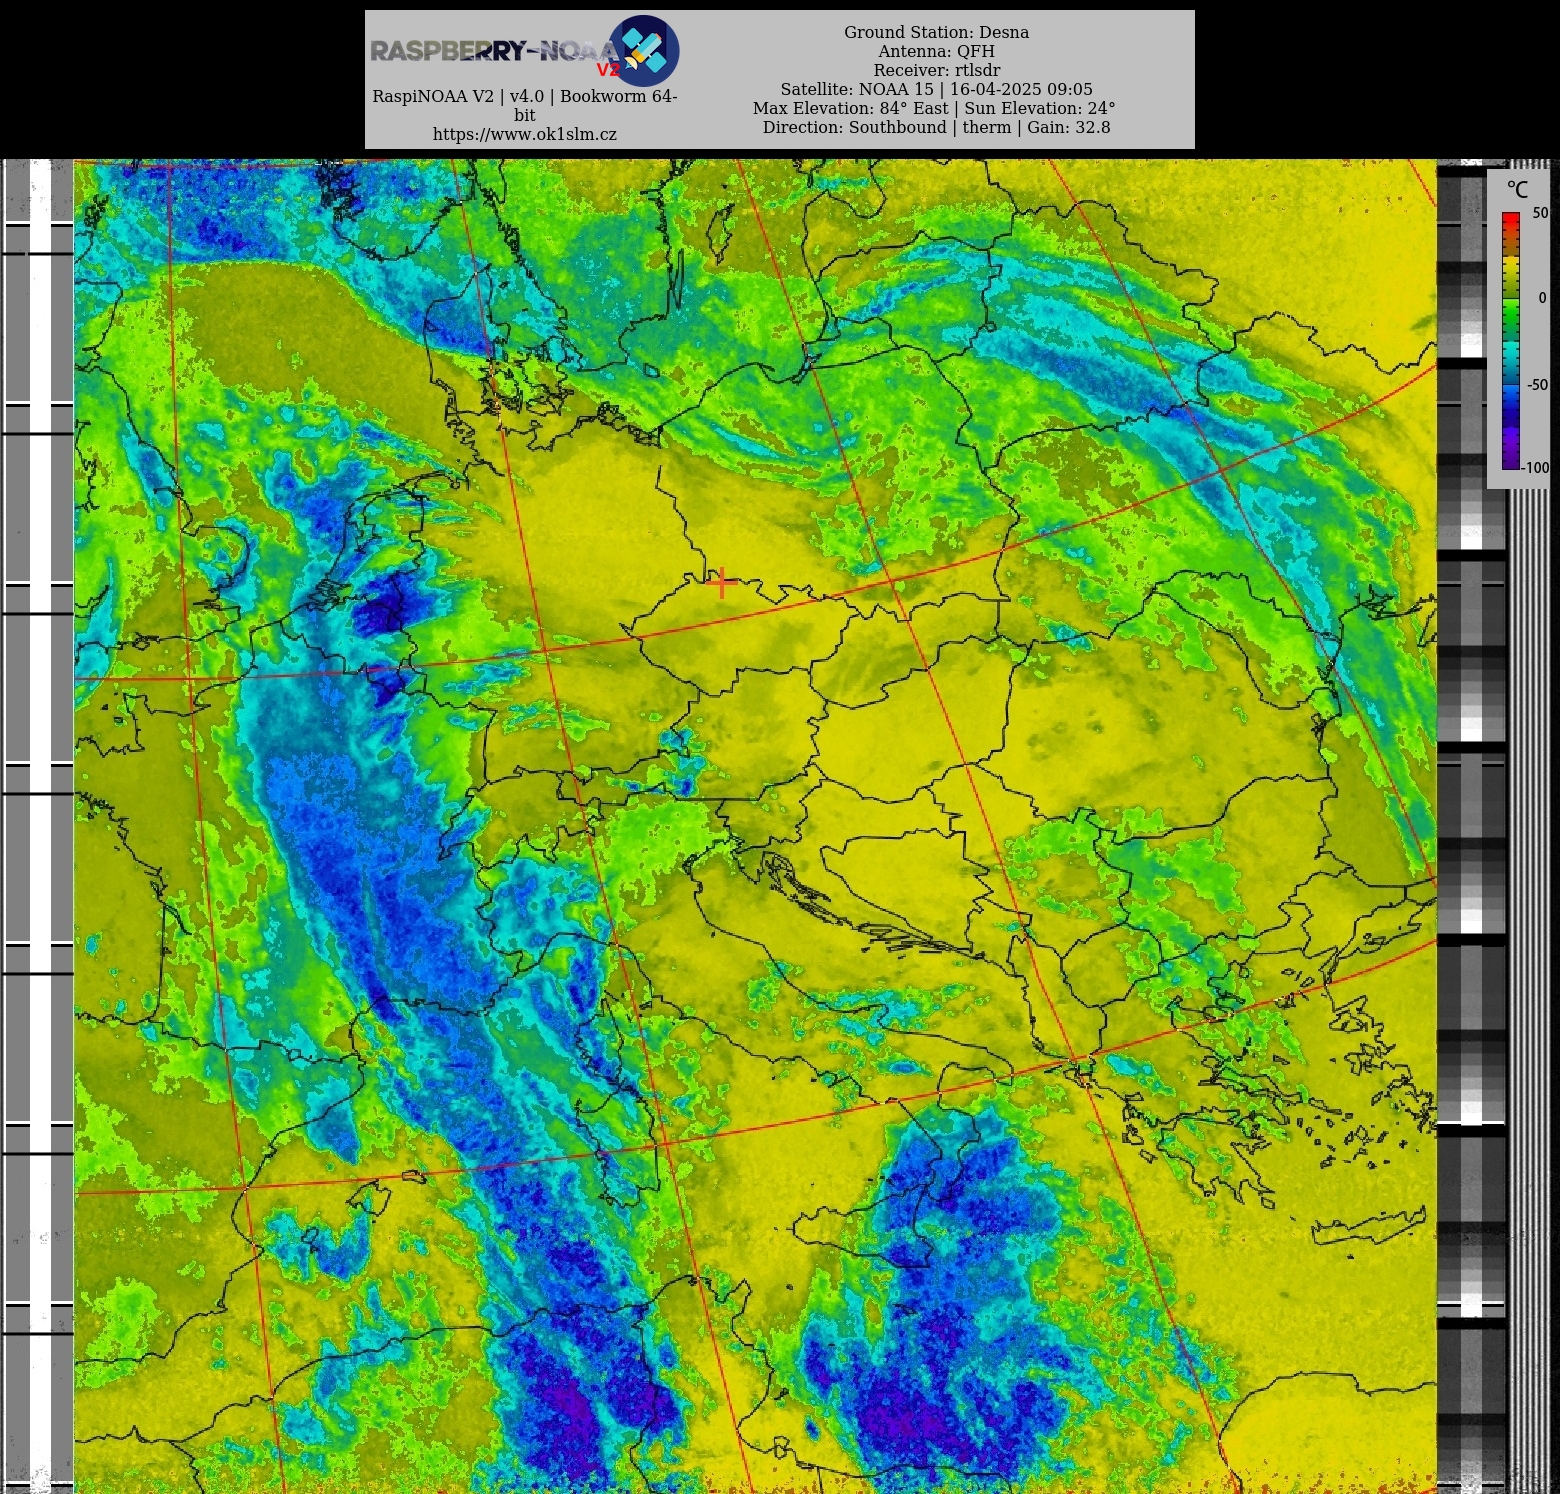
Task: Open the https://www.ok1slm.cz link
Action: click(525, 134)
